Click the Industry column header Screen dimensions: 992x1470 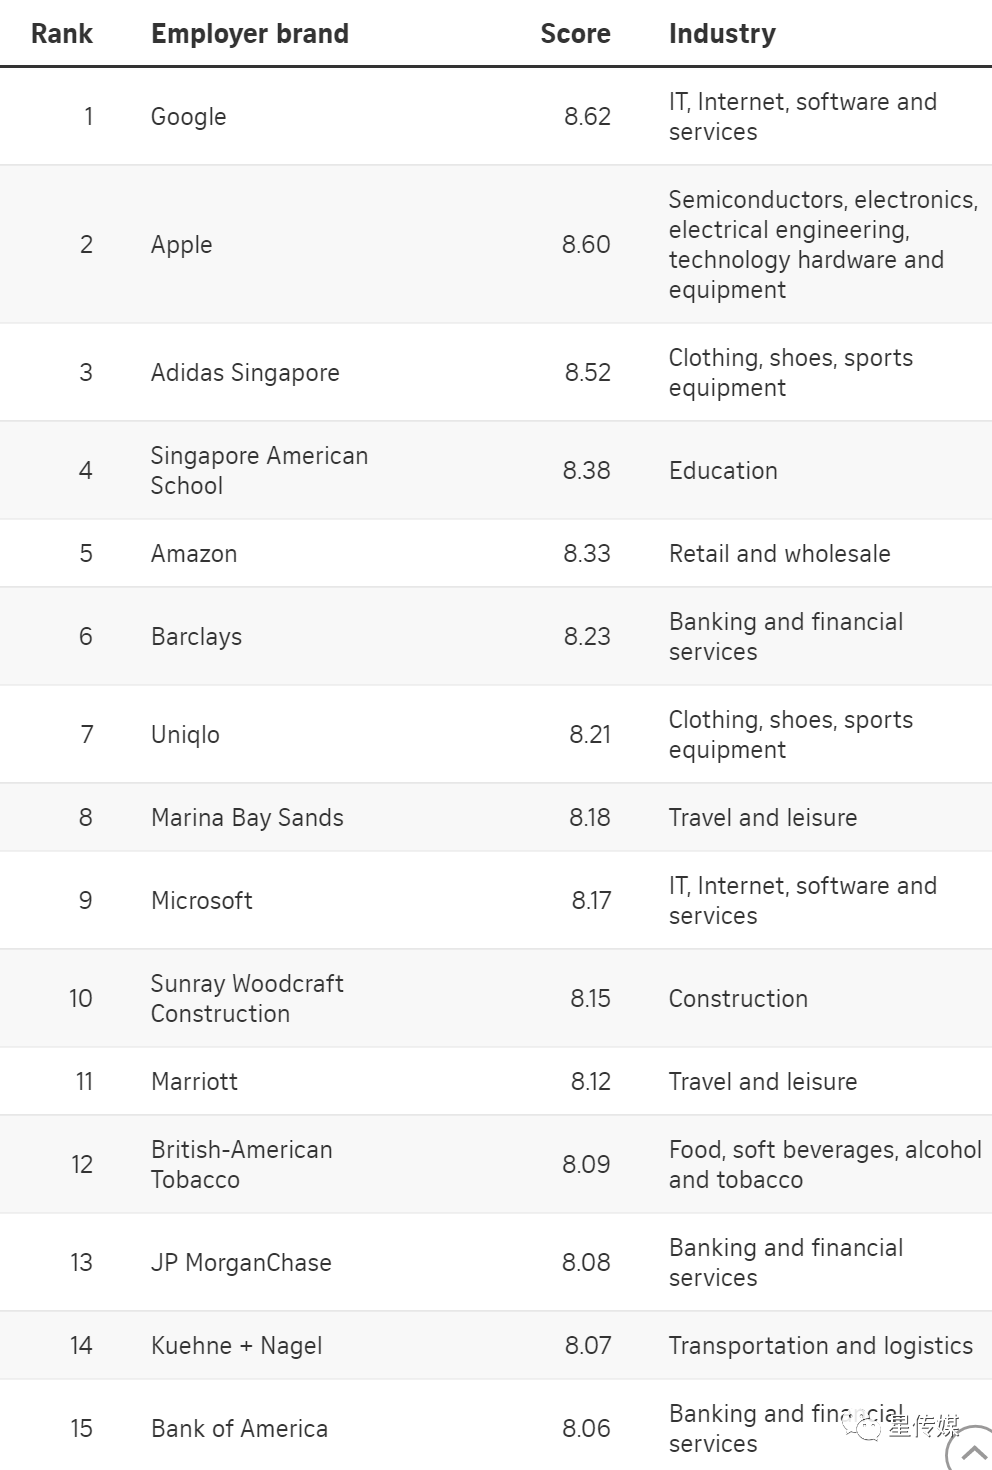[722, 34]
